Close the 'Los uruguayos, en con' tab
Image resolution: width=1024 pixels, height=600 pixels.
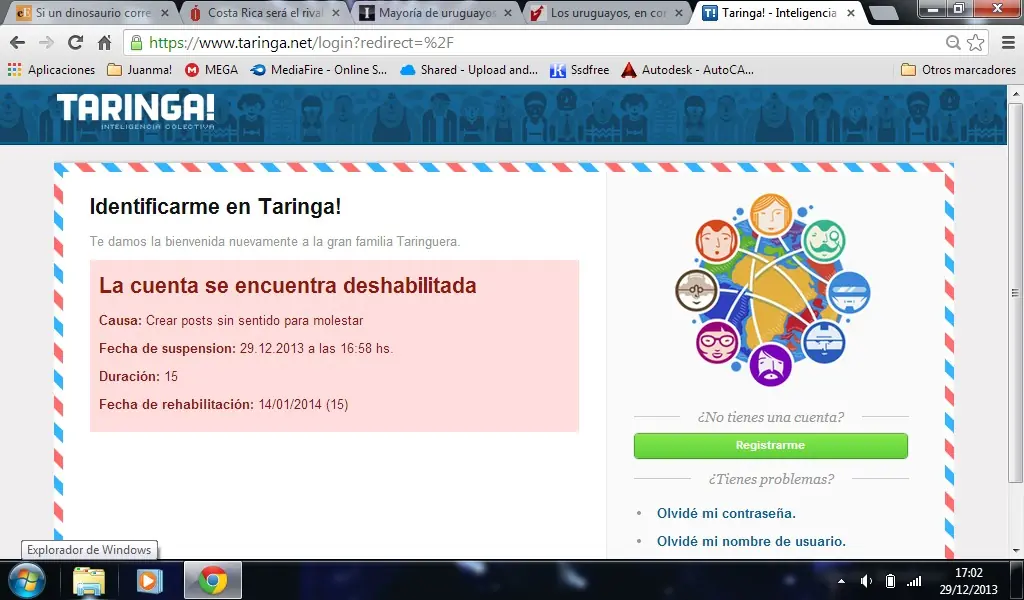(679, 13)
